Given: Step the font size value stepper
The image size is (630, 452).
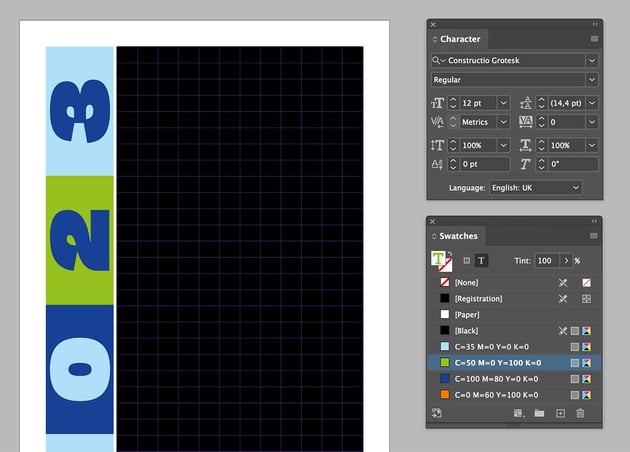Looking at the screenshot, I should point(453,103).
